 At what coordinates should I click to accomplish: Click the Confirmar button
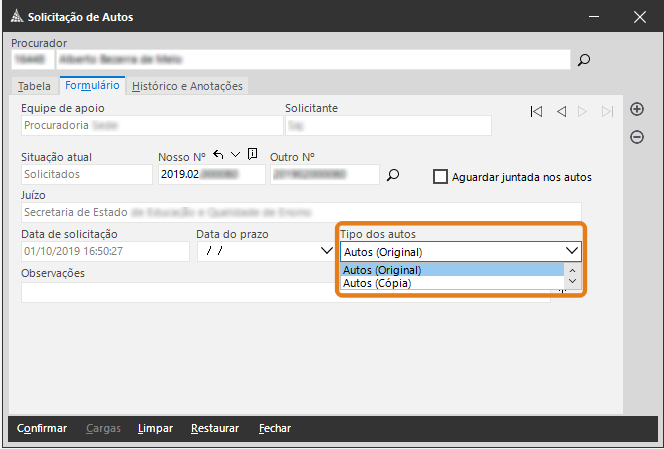click(x=42, y=428)
